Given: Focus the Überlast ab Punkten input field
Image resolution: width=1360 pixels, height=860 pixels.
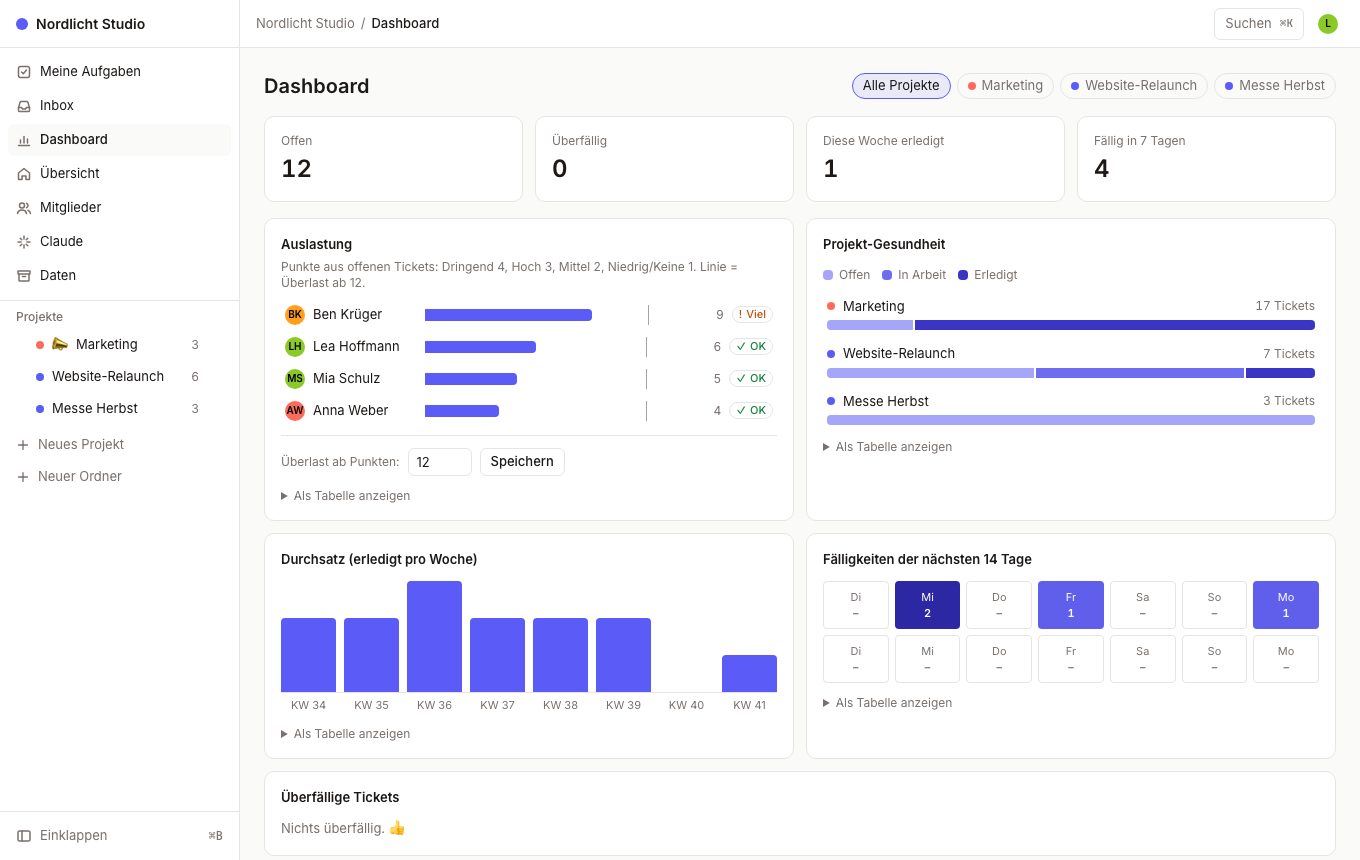Looking at the screenshot, I should pos(440,462).
